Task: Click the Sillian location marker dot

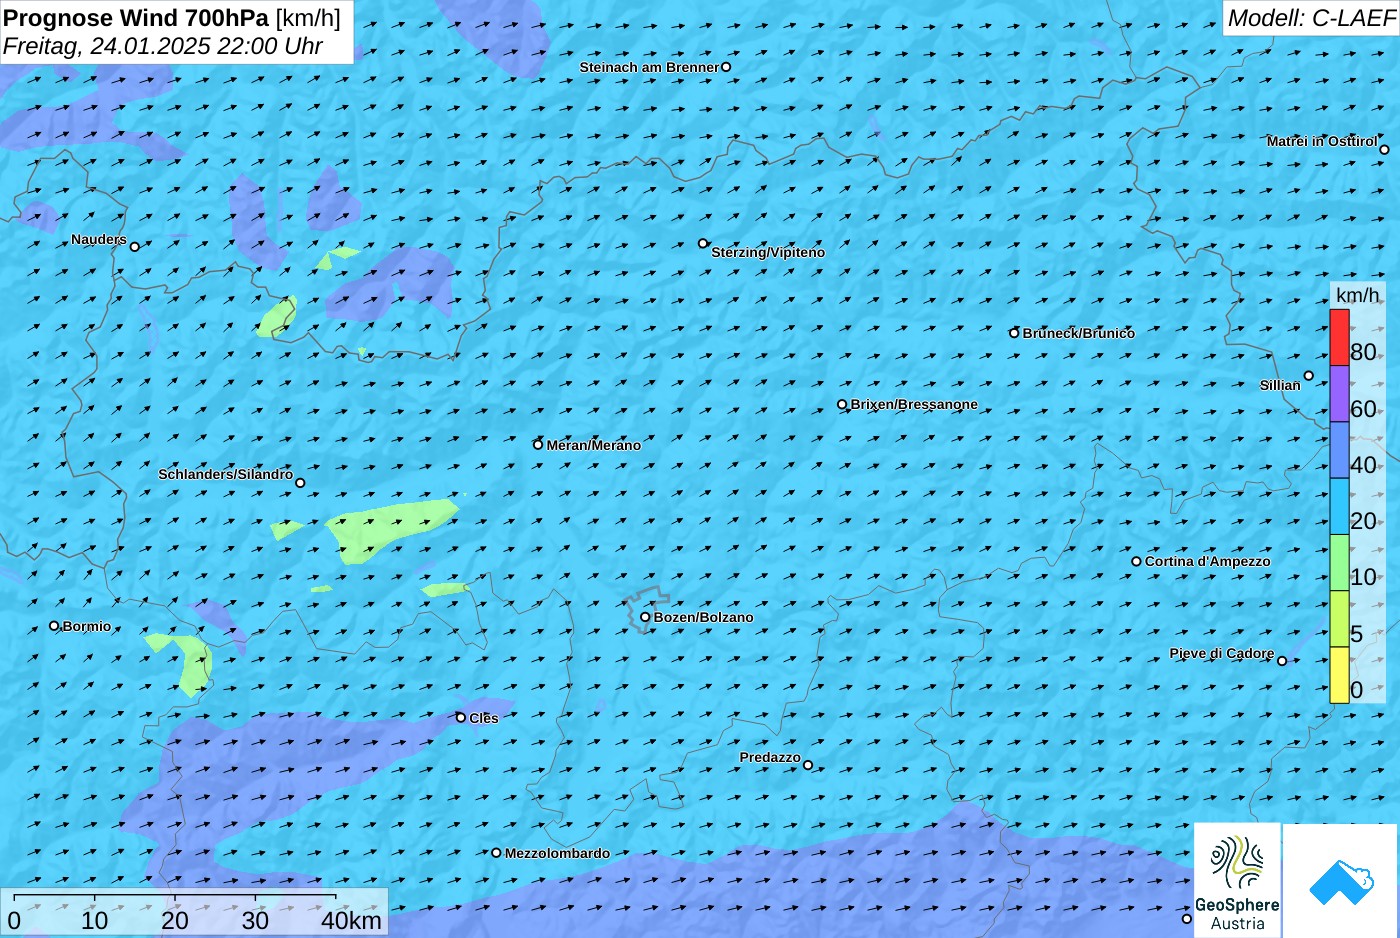Action: click(x=1308, y=376)
